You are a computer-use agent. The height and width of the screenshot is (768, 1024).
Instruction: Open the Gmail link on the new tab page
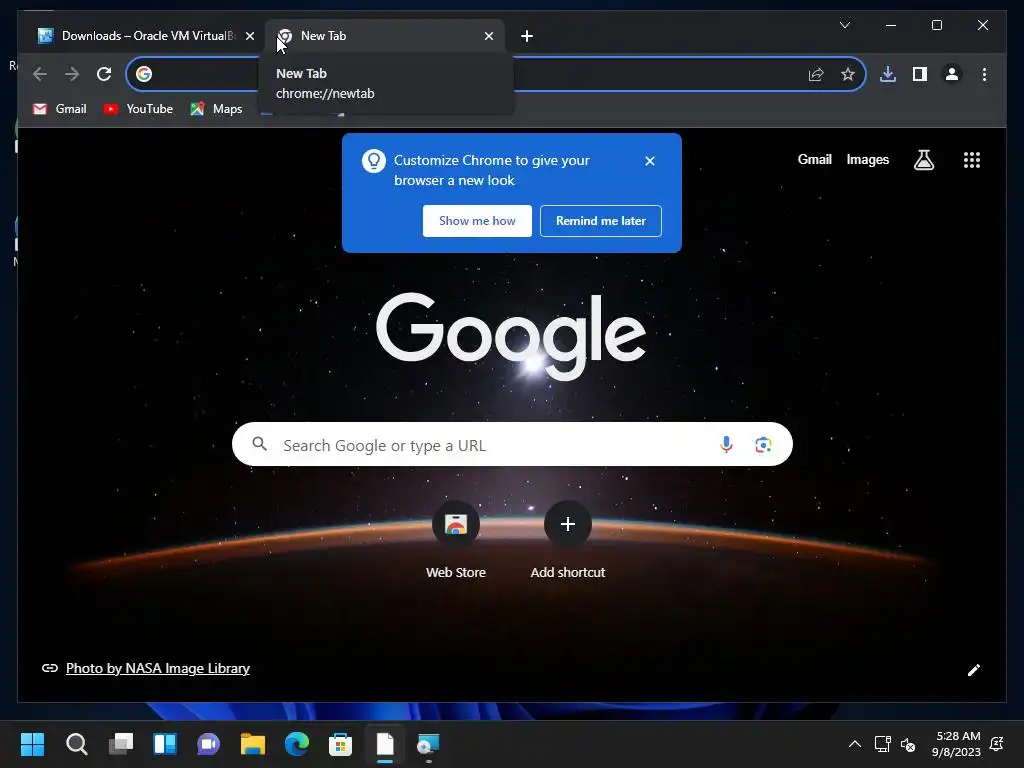tap(814, 159)
